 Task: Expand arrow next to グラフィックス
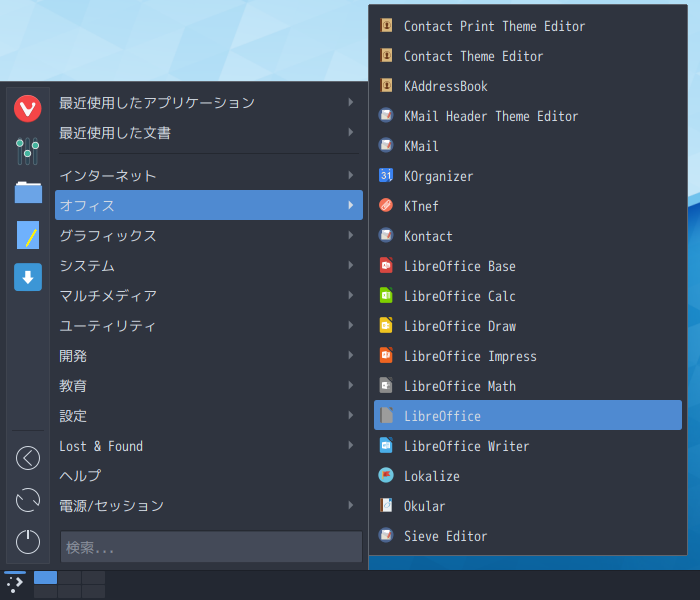point(351,235)
